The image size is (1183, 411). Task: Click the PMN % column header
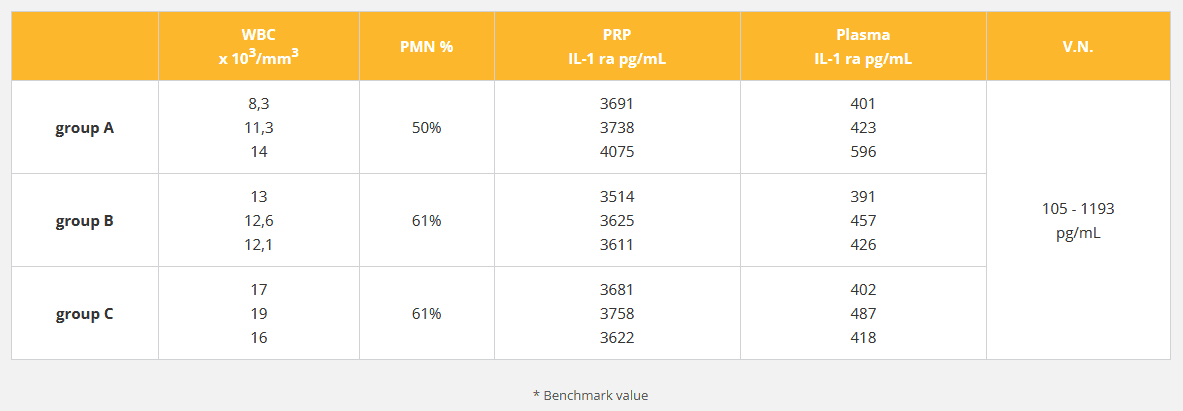pyautogui.click(x=427, y=46)
